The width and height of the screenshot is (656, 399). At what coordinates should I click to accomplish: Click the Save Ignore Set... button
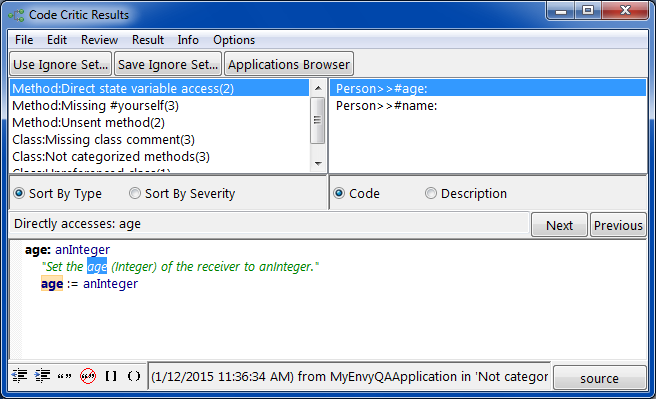coord(168,64)
